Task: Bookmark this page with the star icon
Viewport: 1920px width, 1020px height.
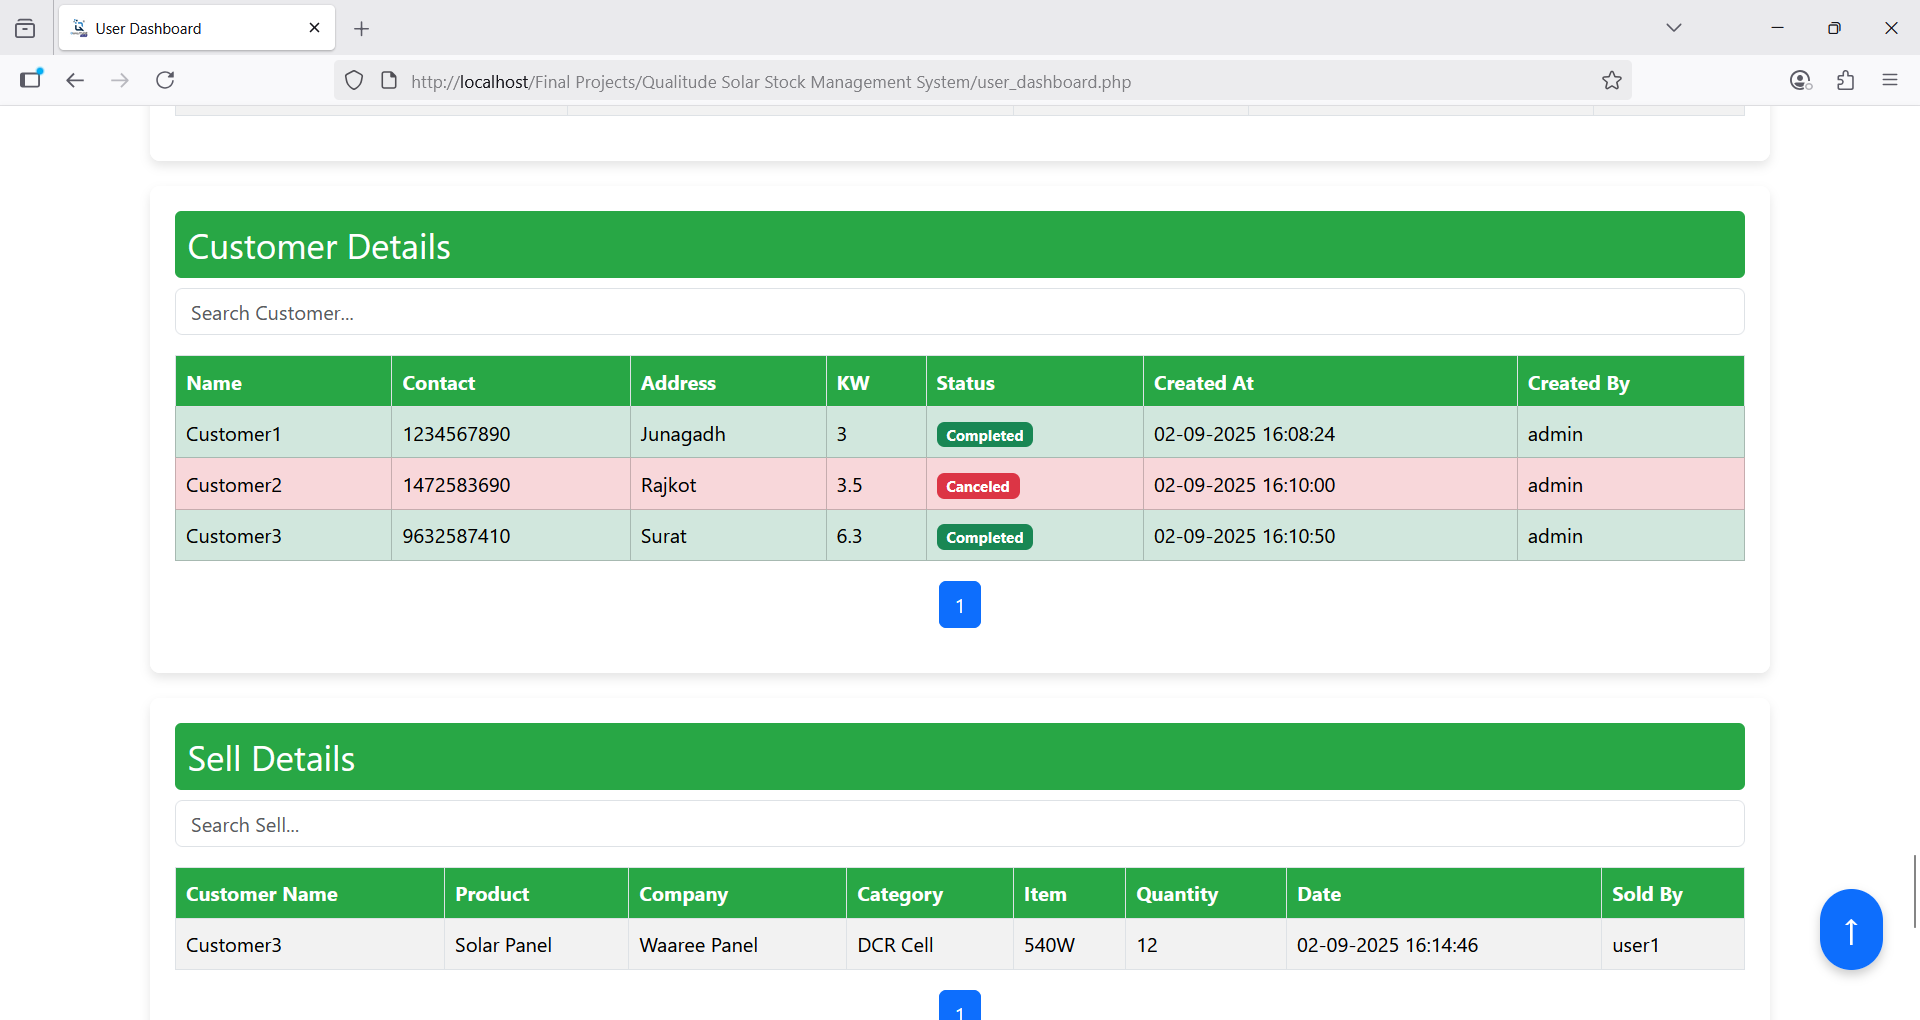Action: [x=1611, y=81]
